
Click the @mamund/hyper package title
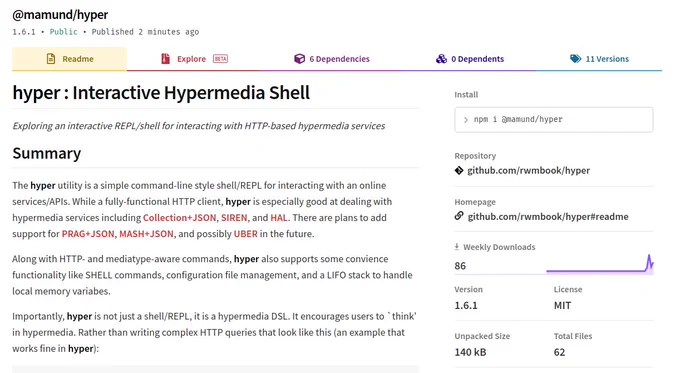point(60,14)
